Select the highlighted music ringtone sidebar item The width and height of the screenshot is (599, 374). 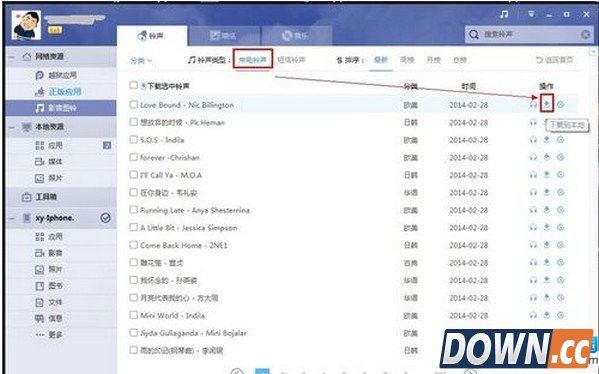pyautogui.click(x=61, y=108)
